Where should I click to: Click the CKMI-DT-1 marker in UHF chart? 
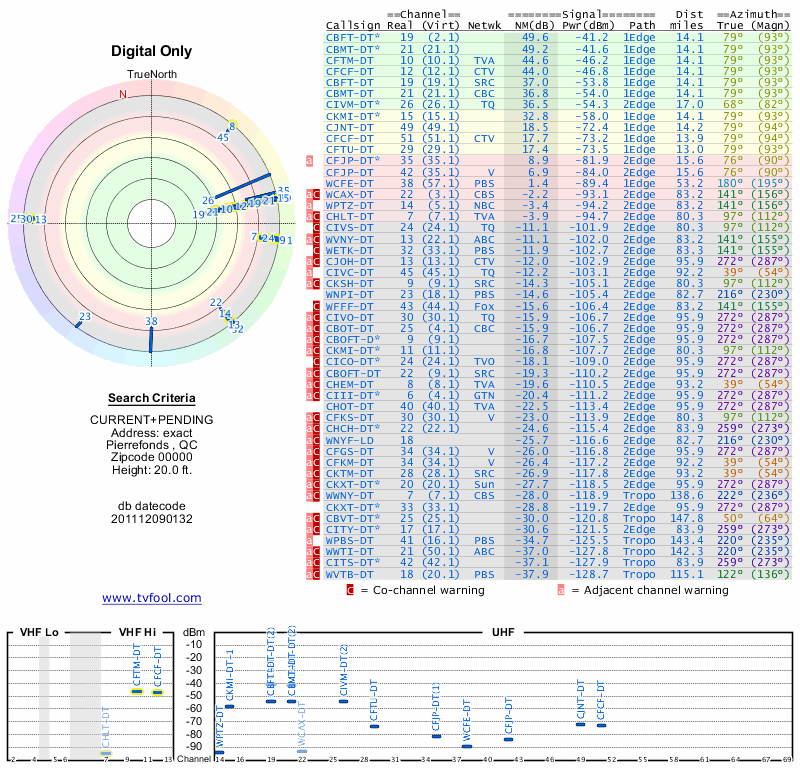coord(230,706)
